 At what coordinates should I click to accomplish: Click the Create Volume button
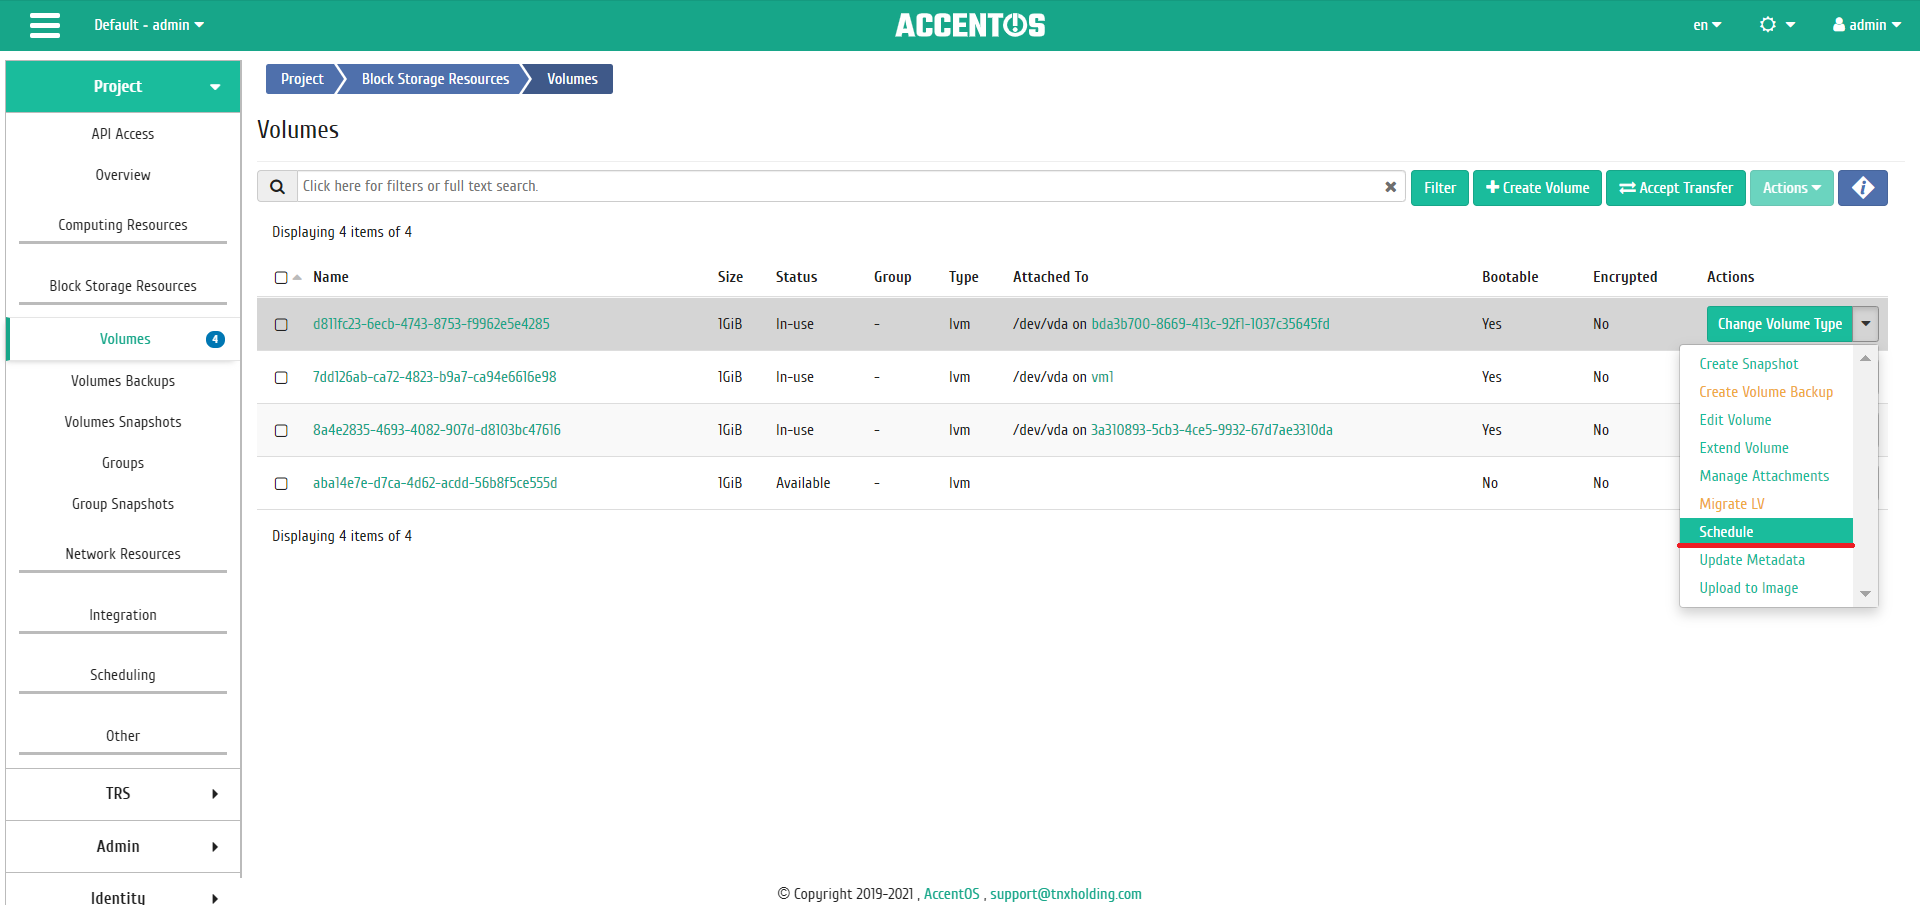(1537, 188)
